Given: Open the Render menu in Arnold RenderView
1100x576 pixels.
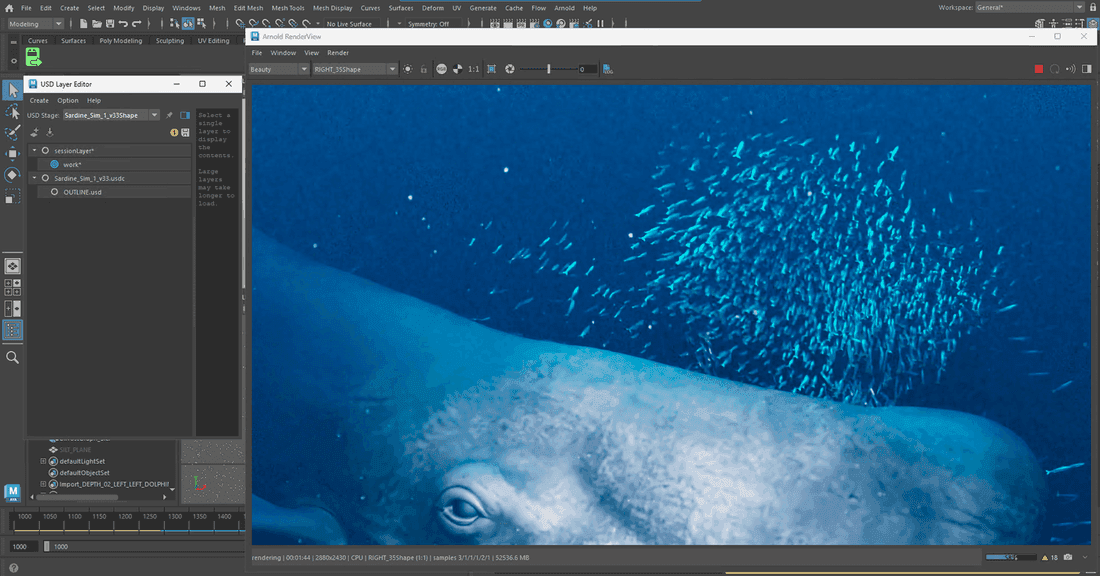Looking at the screenshot, I should coord(337,53).
